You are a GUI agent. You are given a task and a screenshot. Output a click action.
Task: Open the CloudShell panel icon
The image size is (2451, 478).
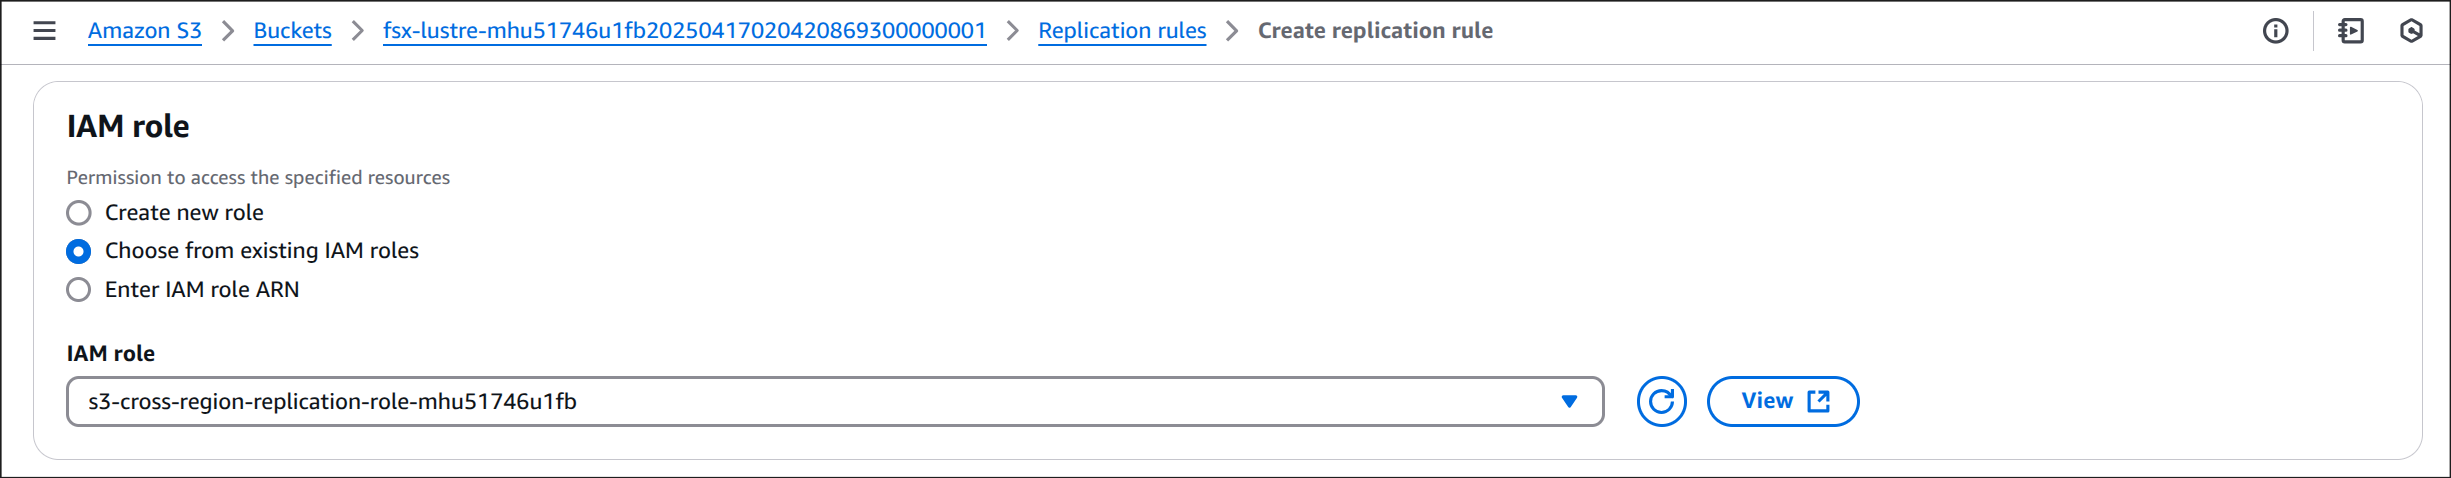point(2351,31)
